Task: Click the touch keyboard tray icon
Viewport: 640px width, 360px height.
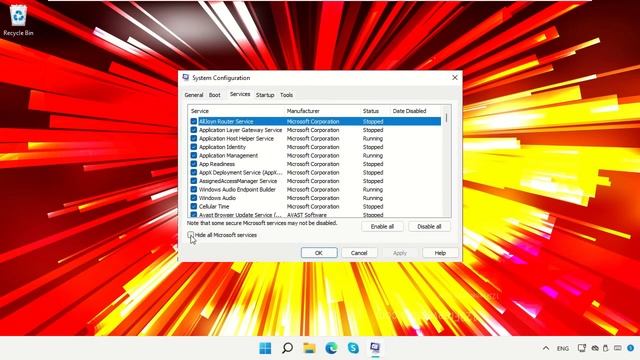Action: tap(618, 348)
